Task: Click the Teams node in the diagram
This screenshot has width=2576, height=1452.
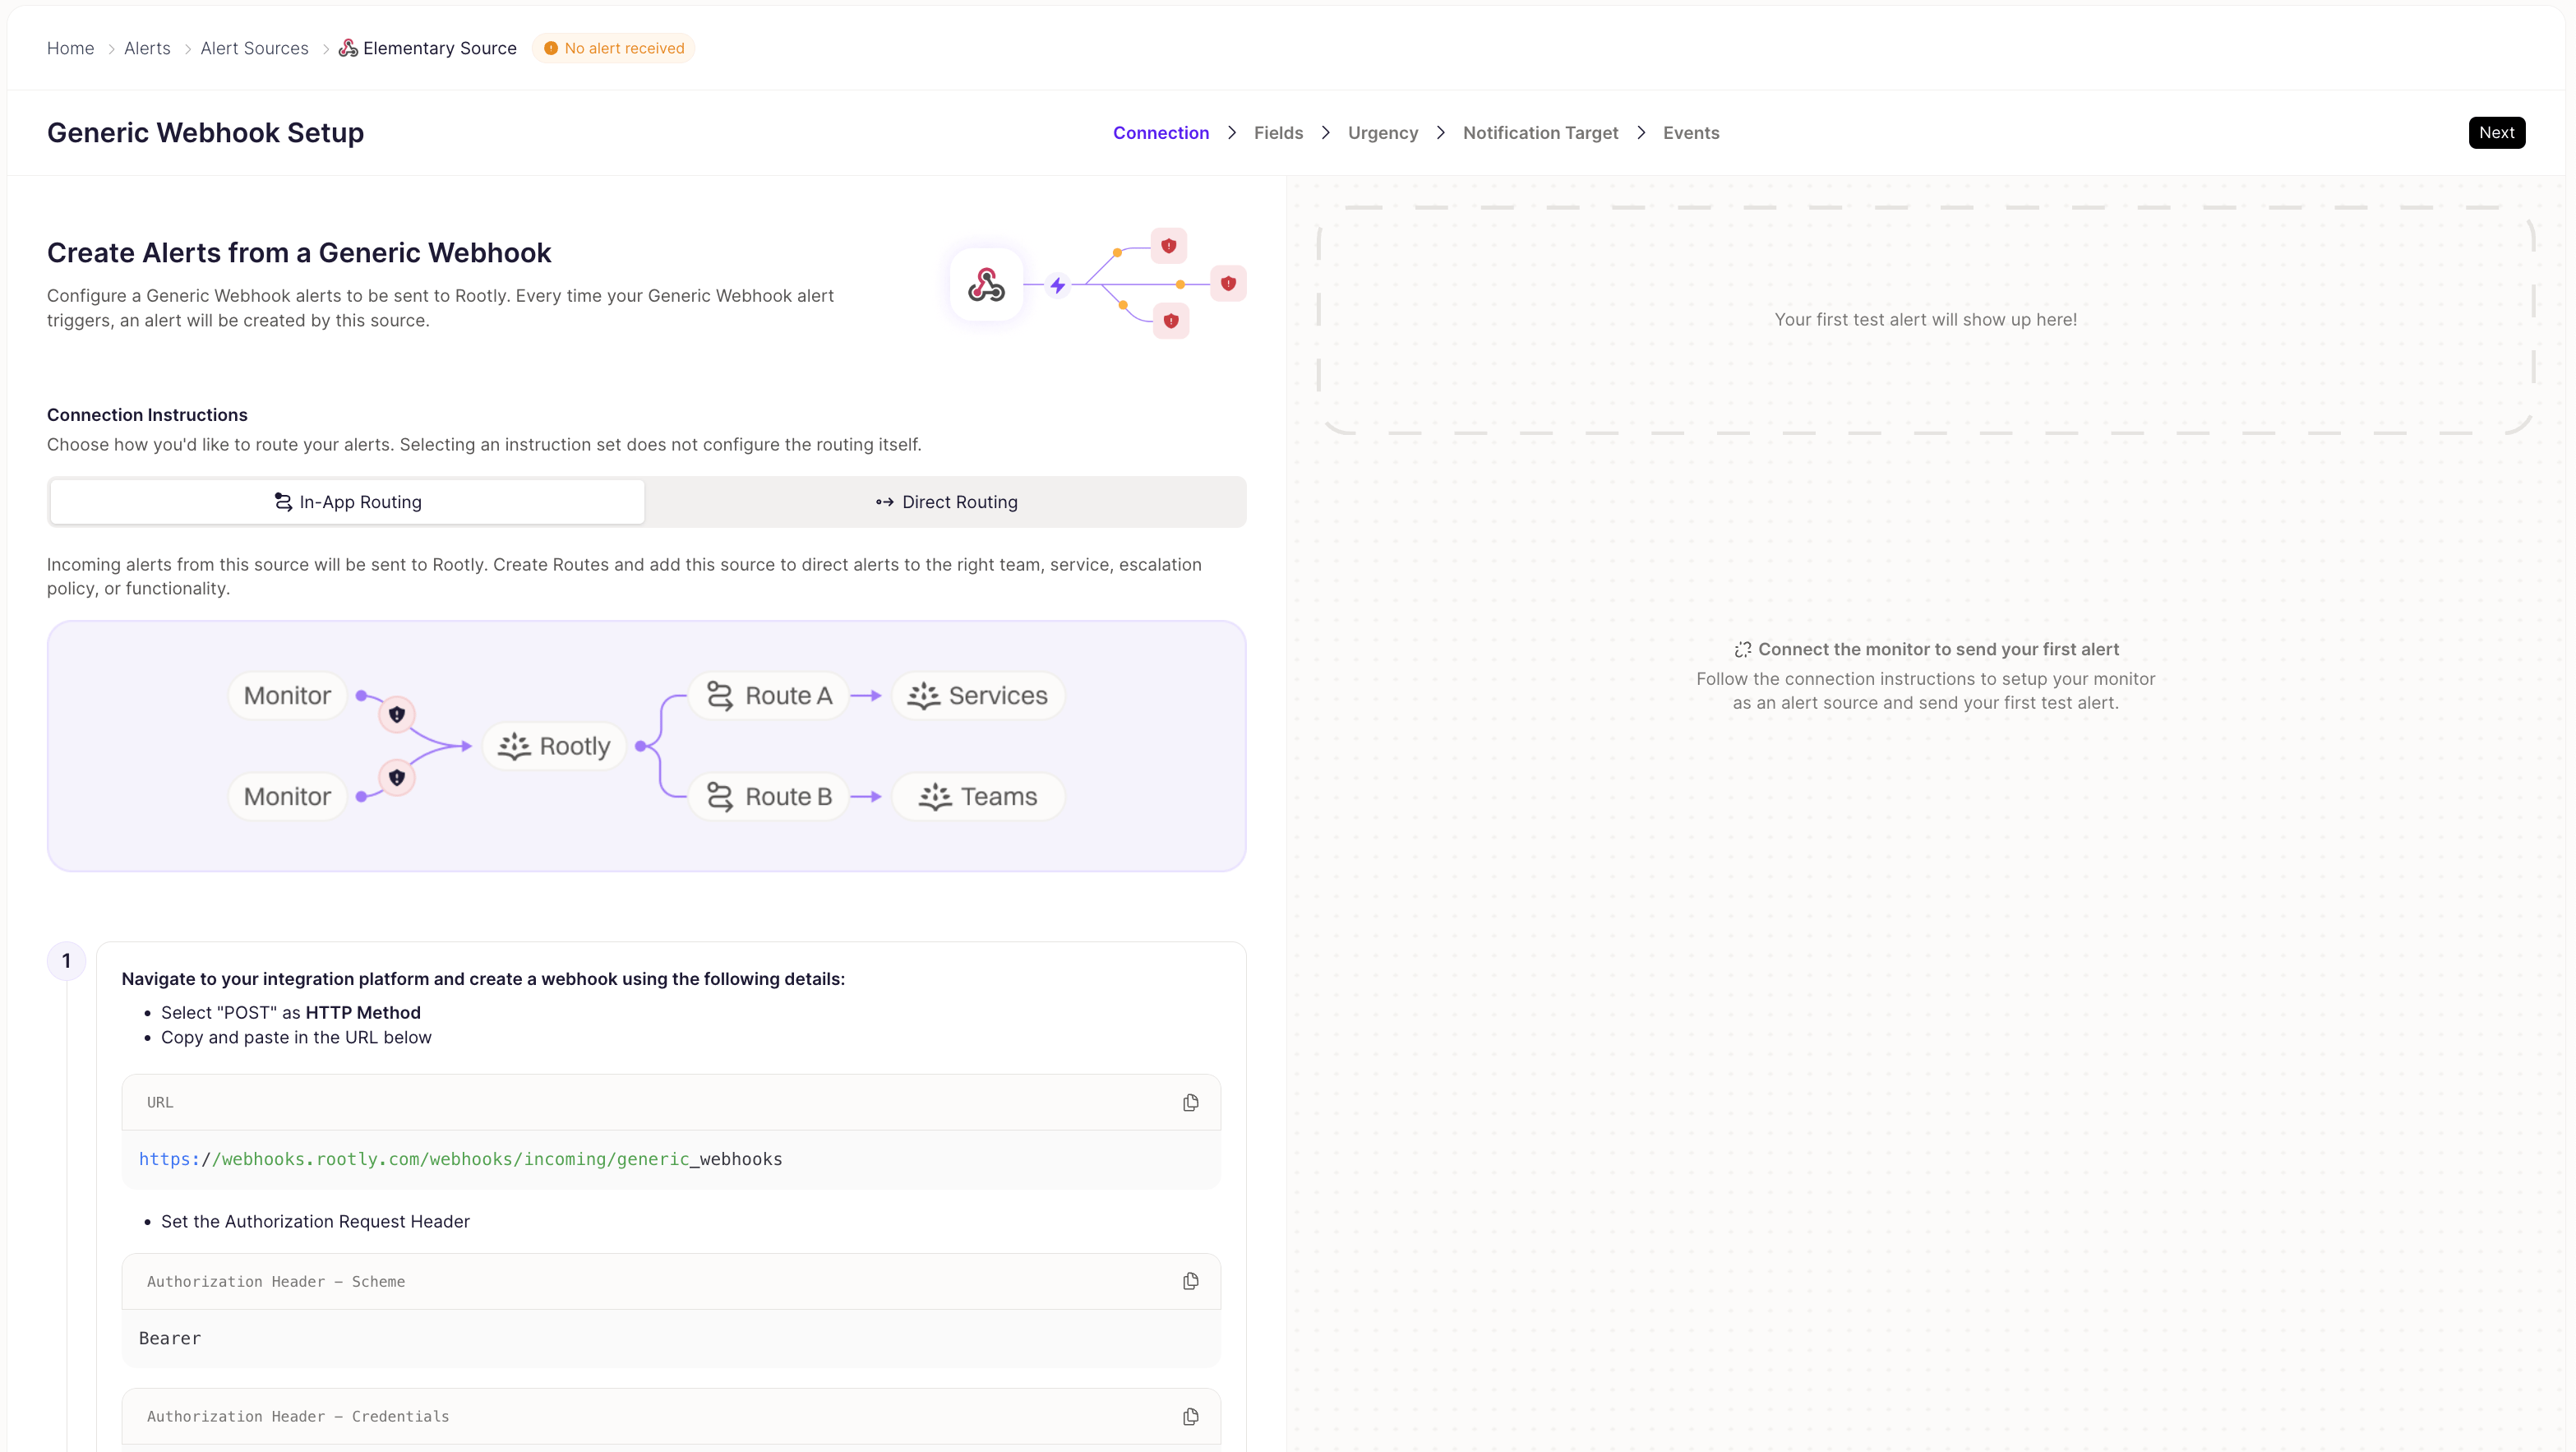Action: (977, 797)
